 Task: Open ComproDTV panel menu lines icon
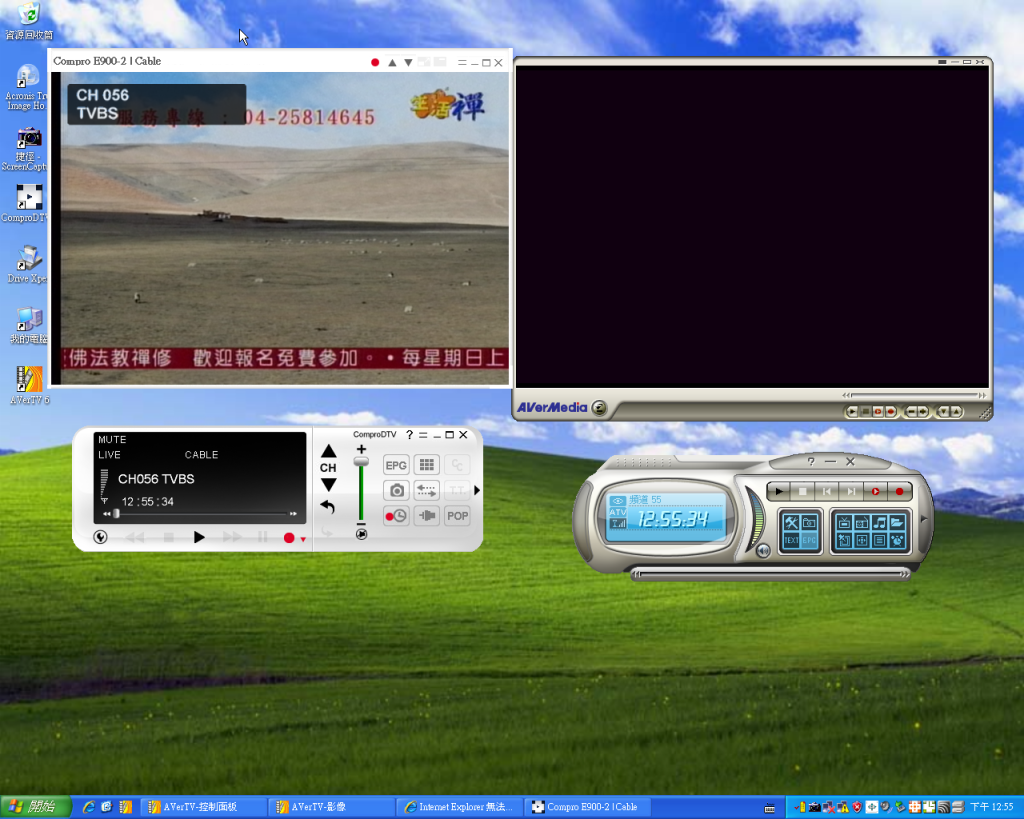point(423,435)
